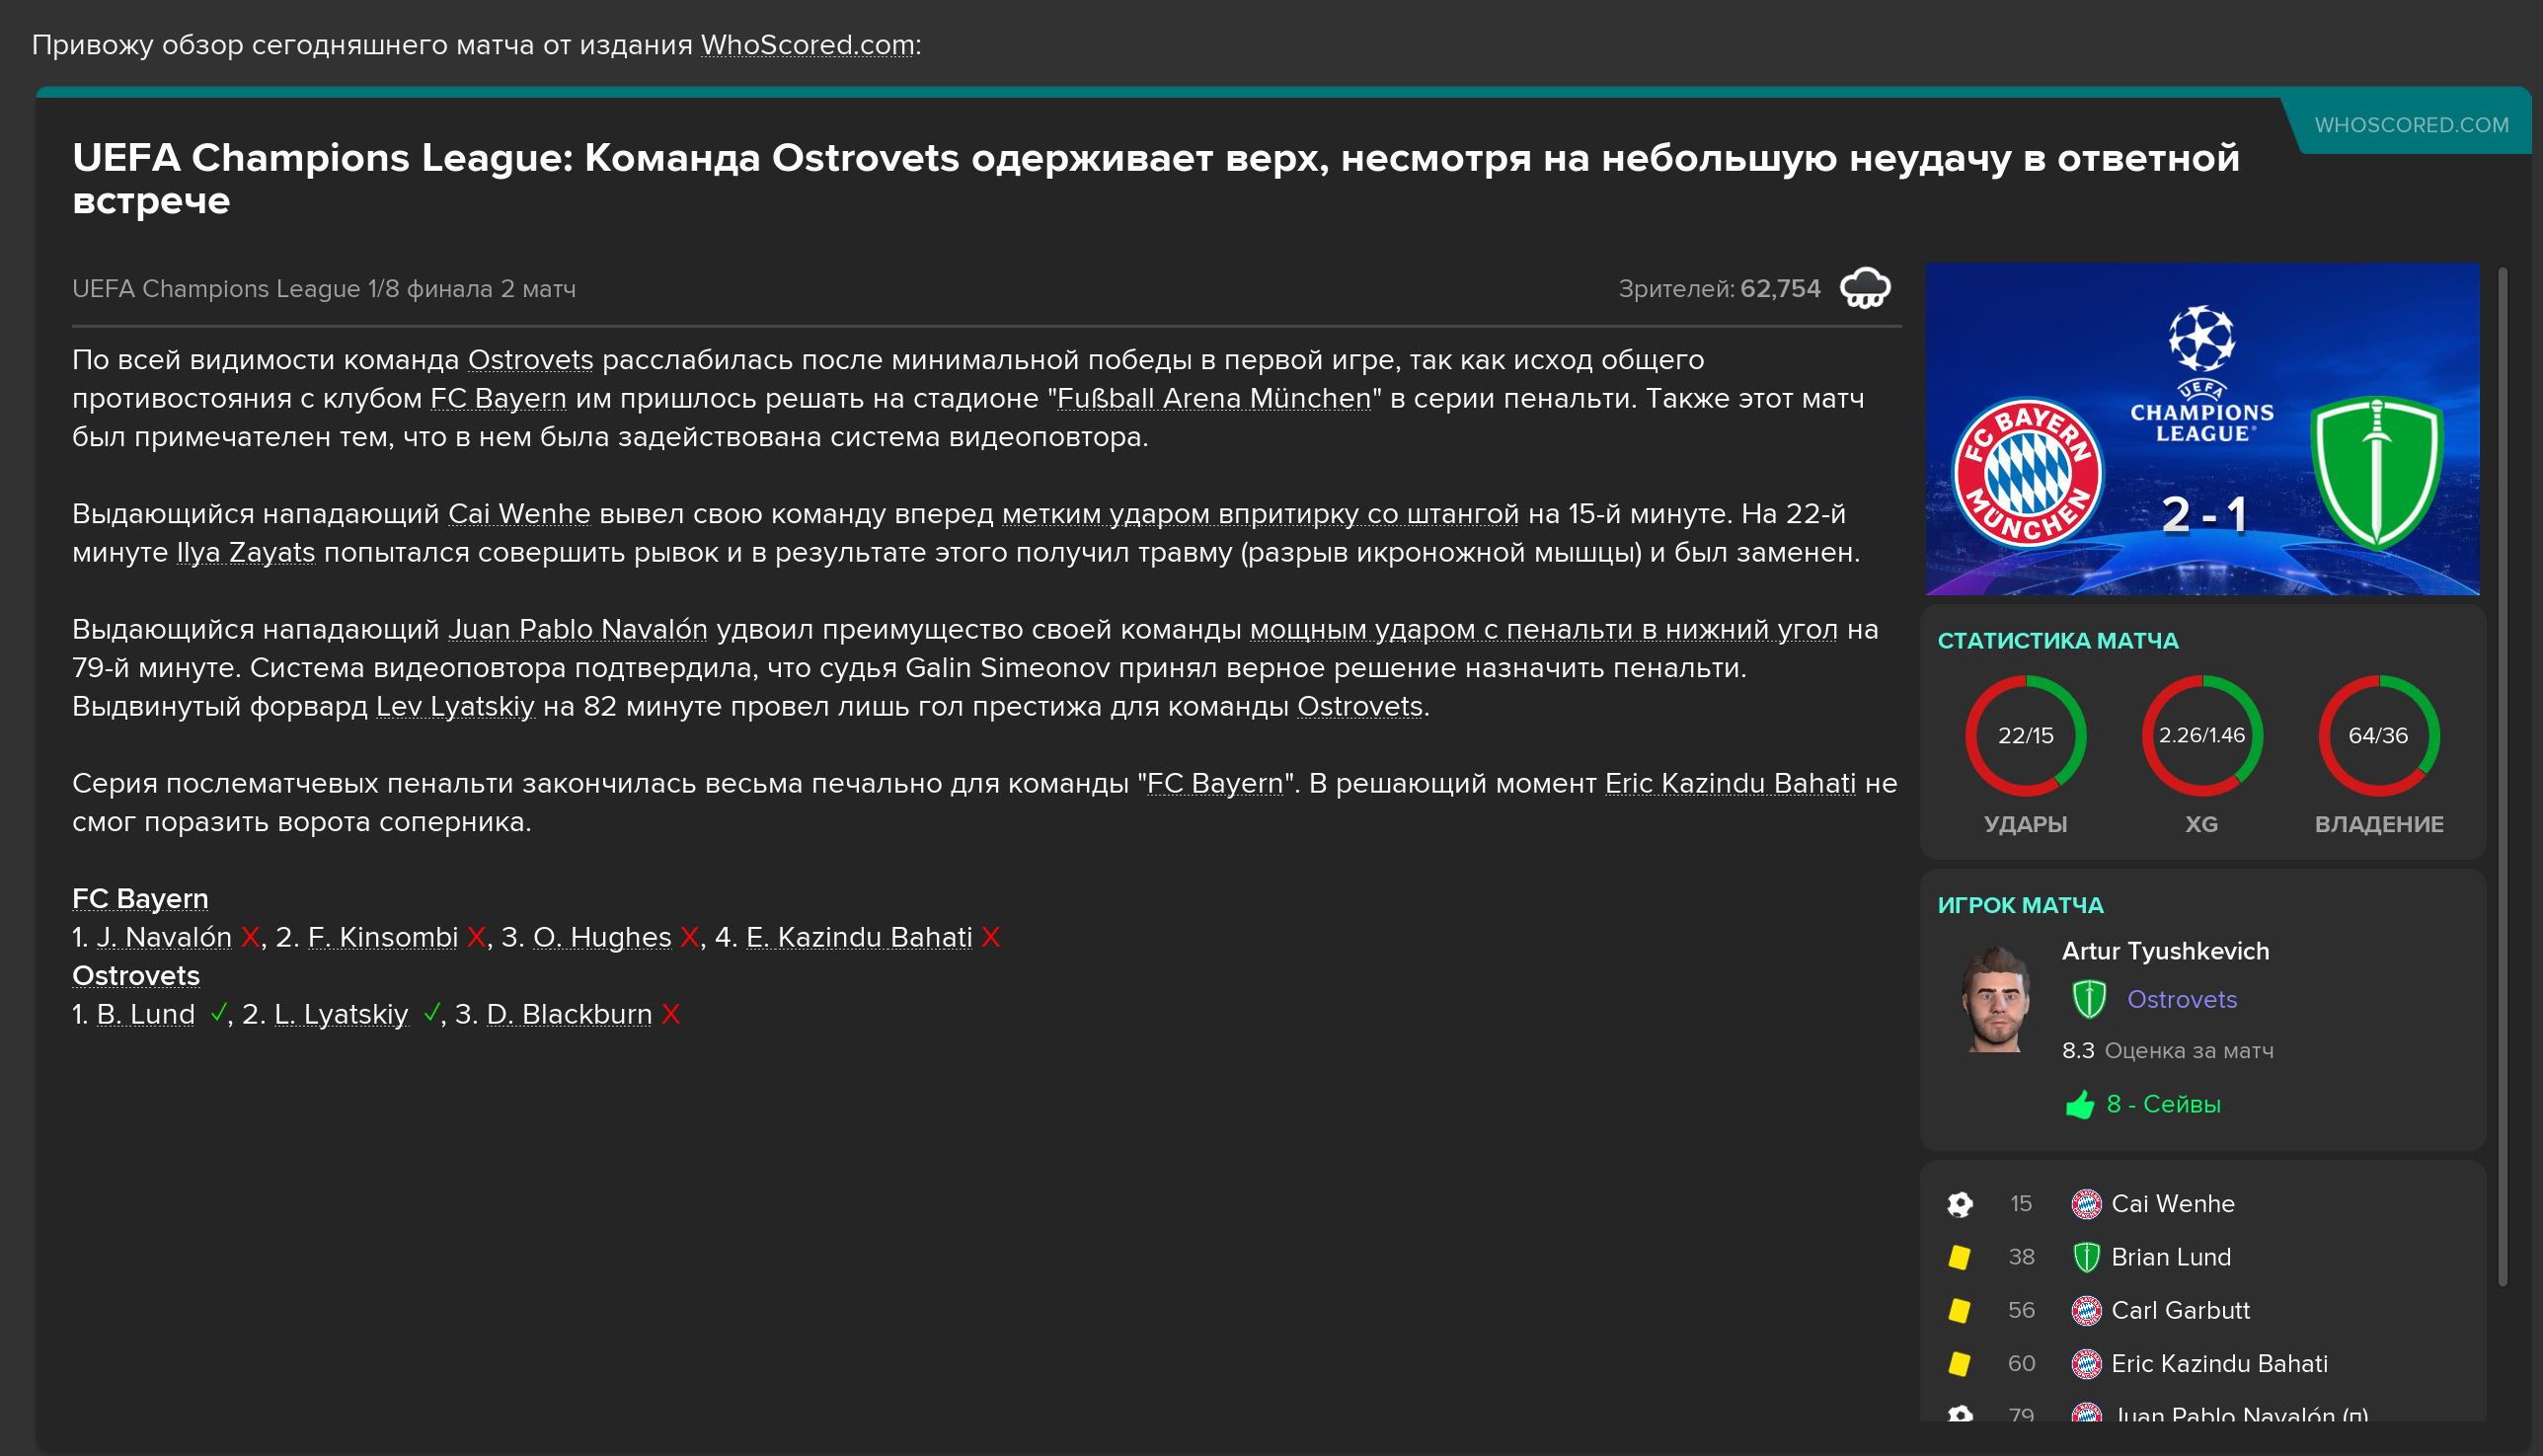Image resolution: width=2543 pixels, height=1456 pixels.
Task: Click the '8 - Сейвы' saves label
Action: (2163, 1104)
